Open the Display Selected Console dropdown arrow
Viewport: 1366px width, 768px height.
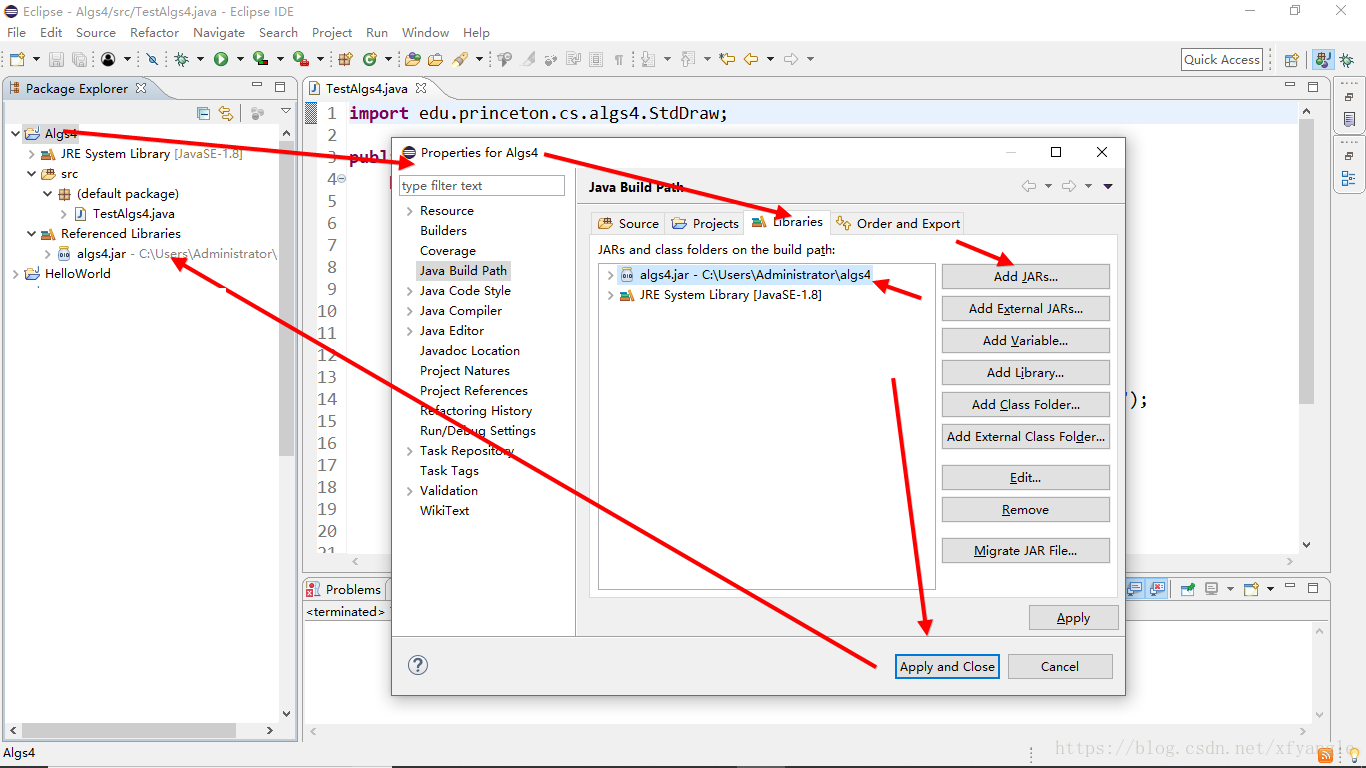pos(1230,589)
